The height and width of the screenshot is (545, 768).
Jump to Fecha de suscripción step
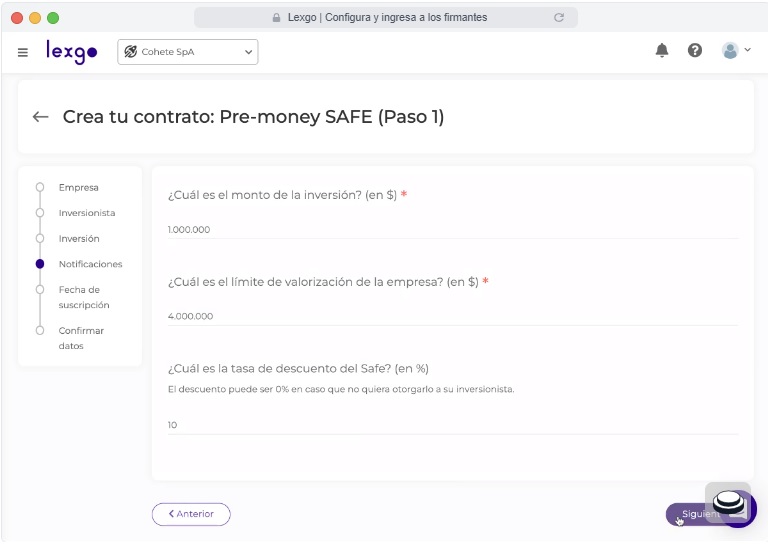[x=84, y=297]
